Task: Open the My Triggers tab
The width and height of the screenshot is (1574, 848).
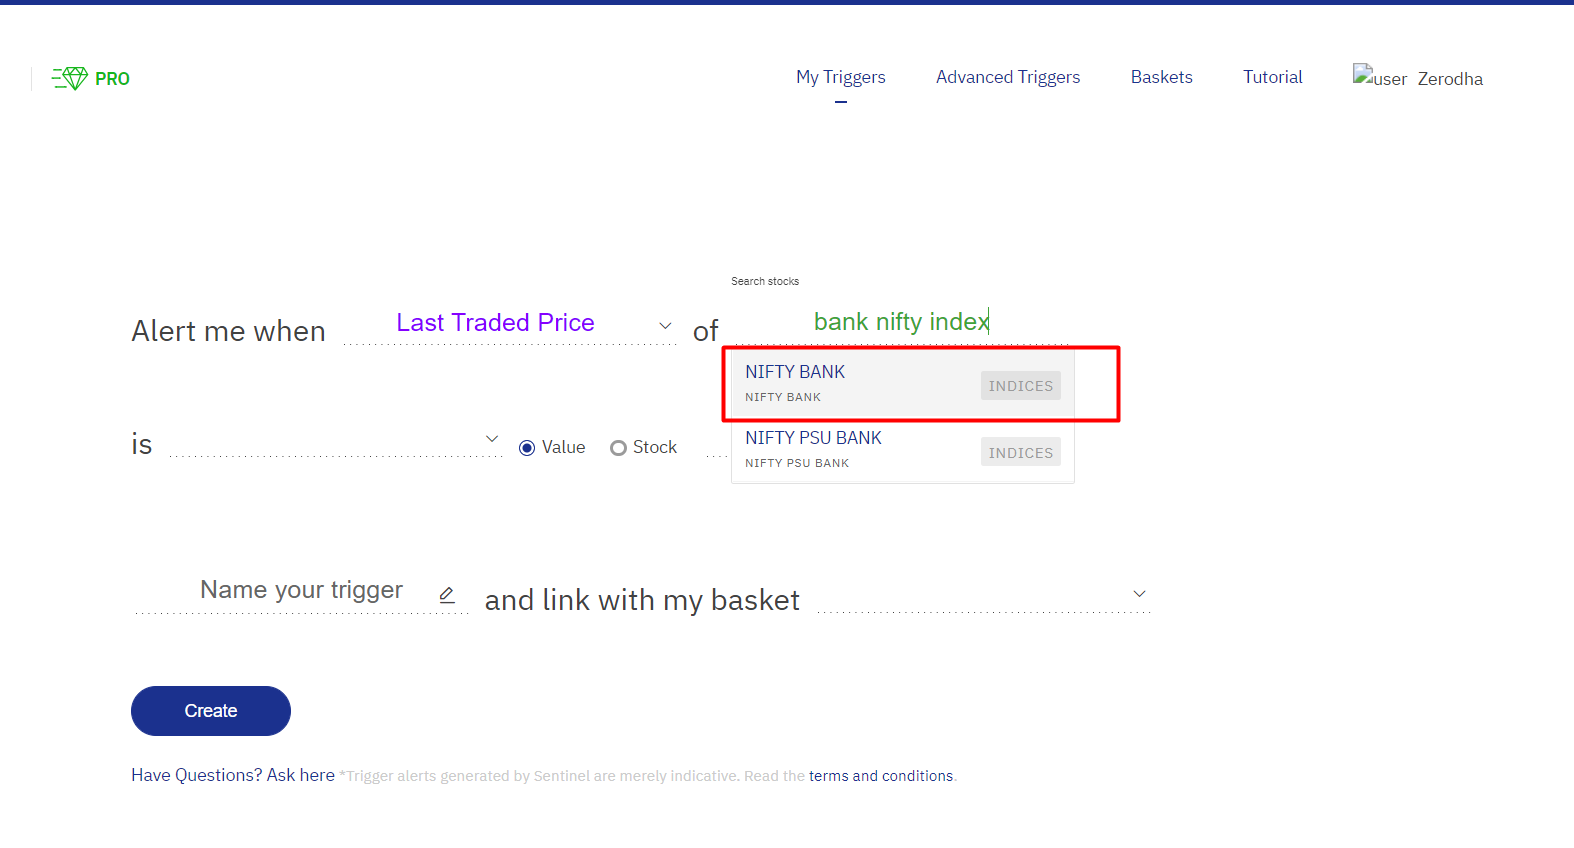Action: pos(841,77)
